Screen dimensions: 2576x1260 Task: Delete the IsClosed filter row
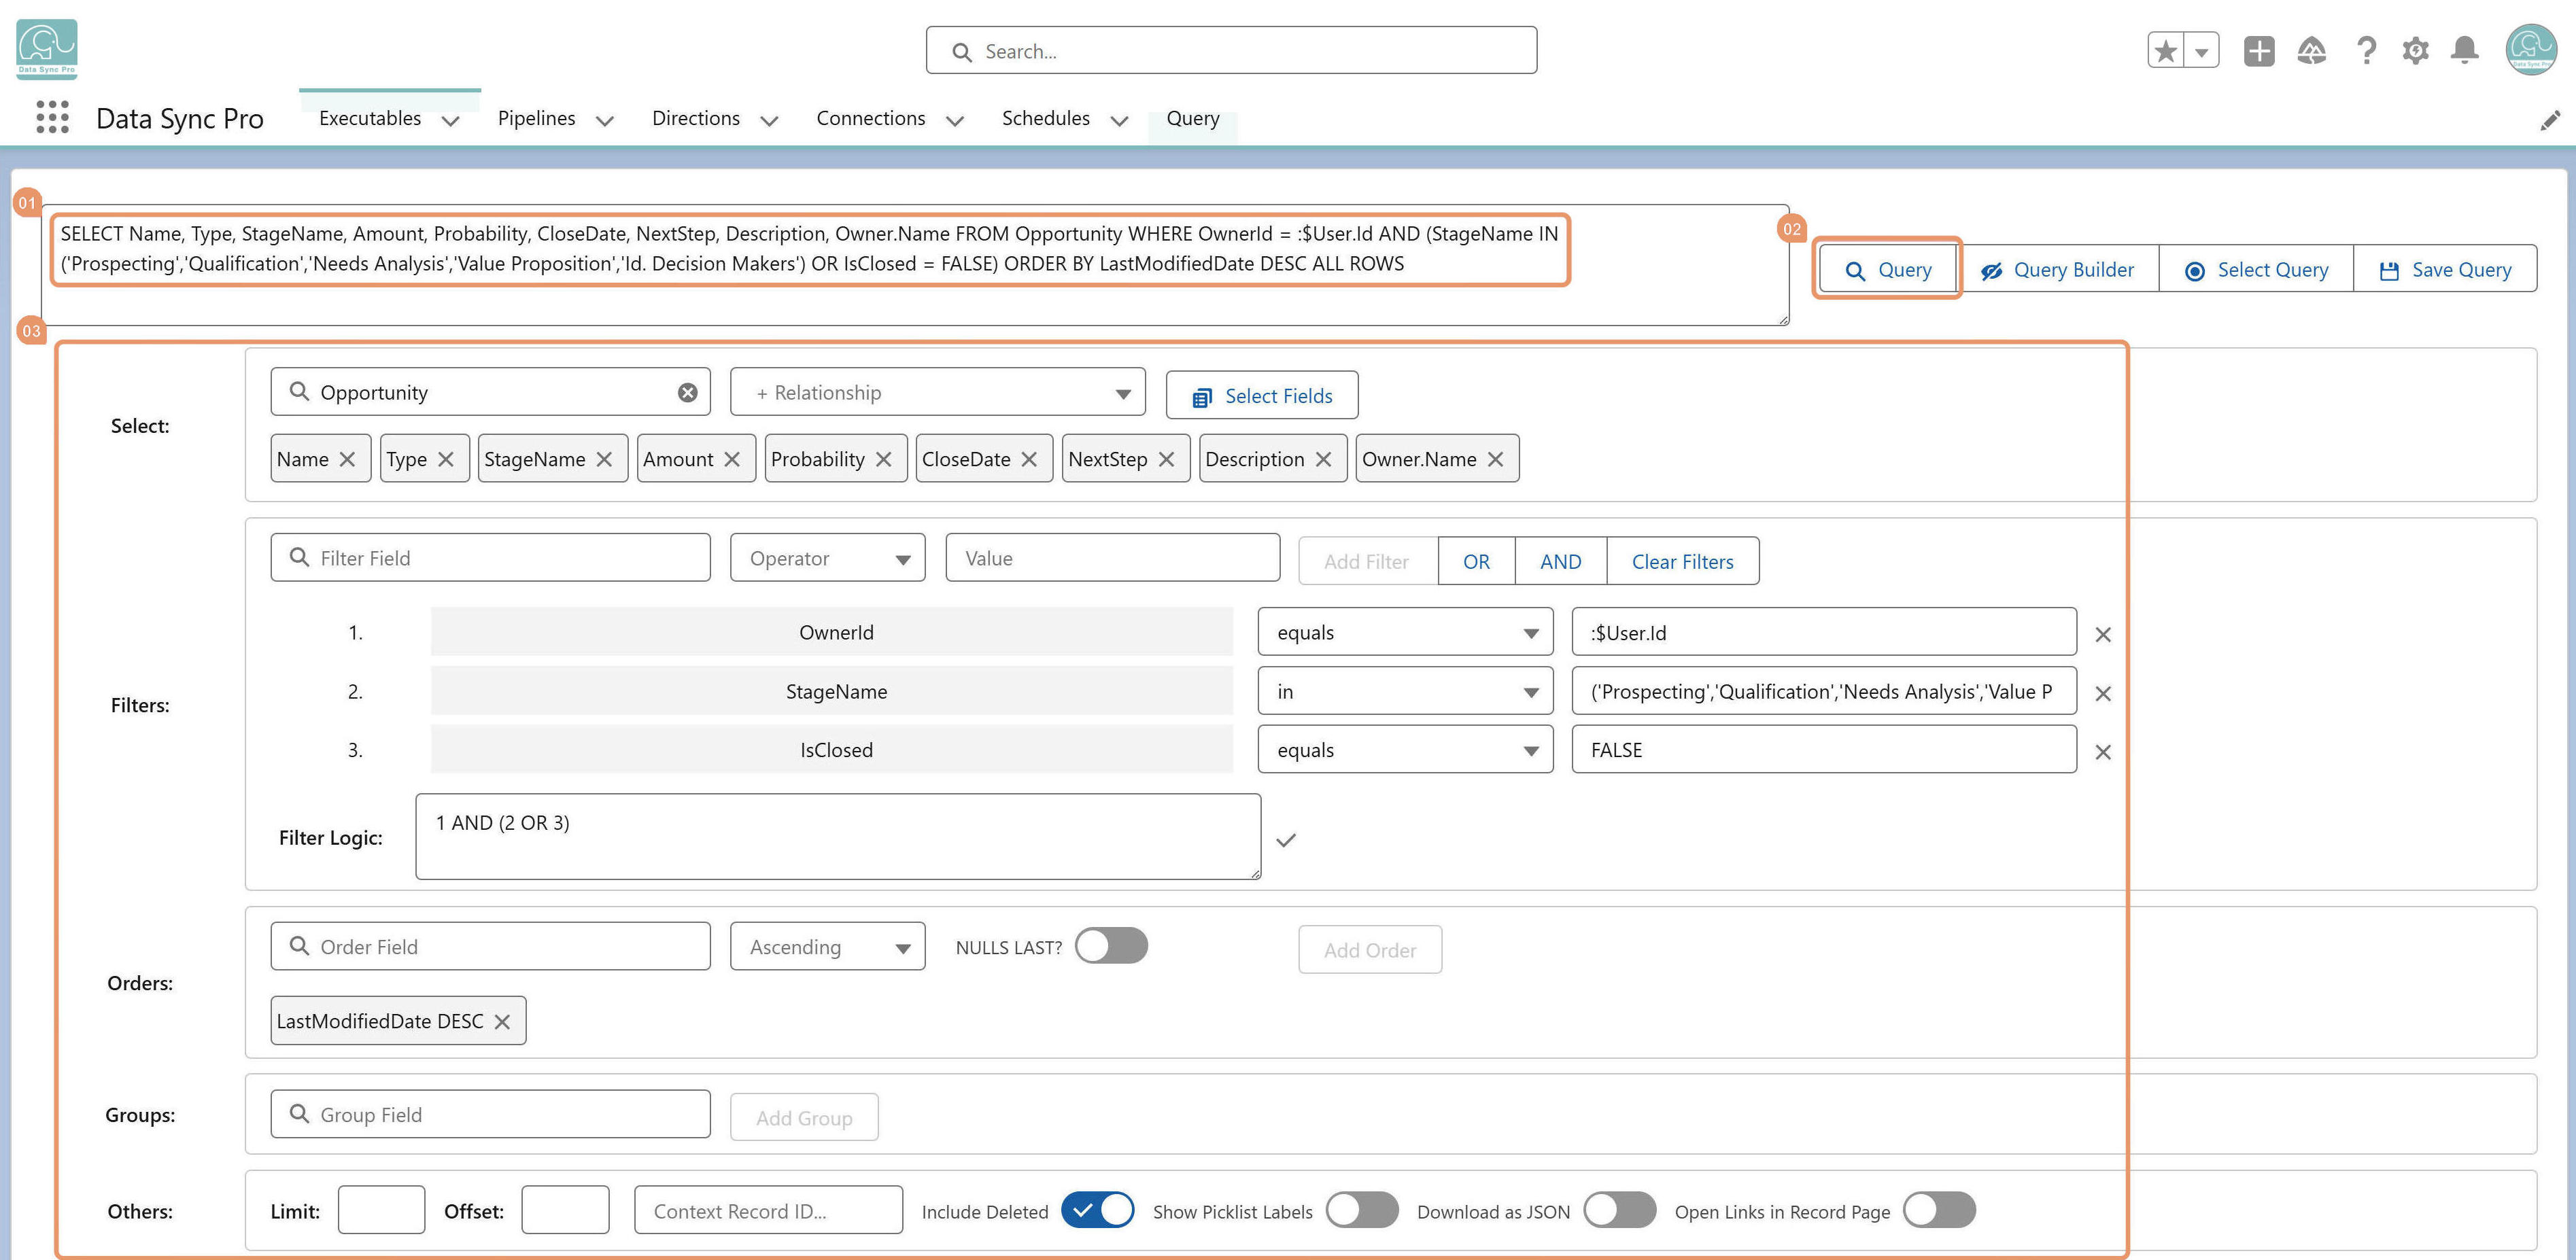[2103, 752]
